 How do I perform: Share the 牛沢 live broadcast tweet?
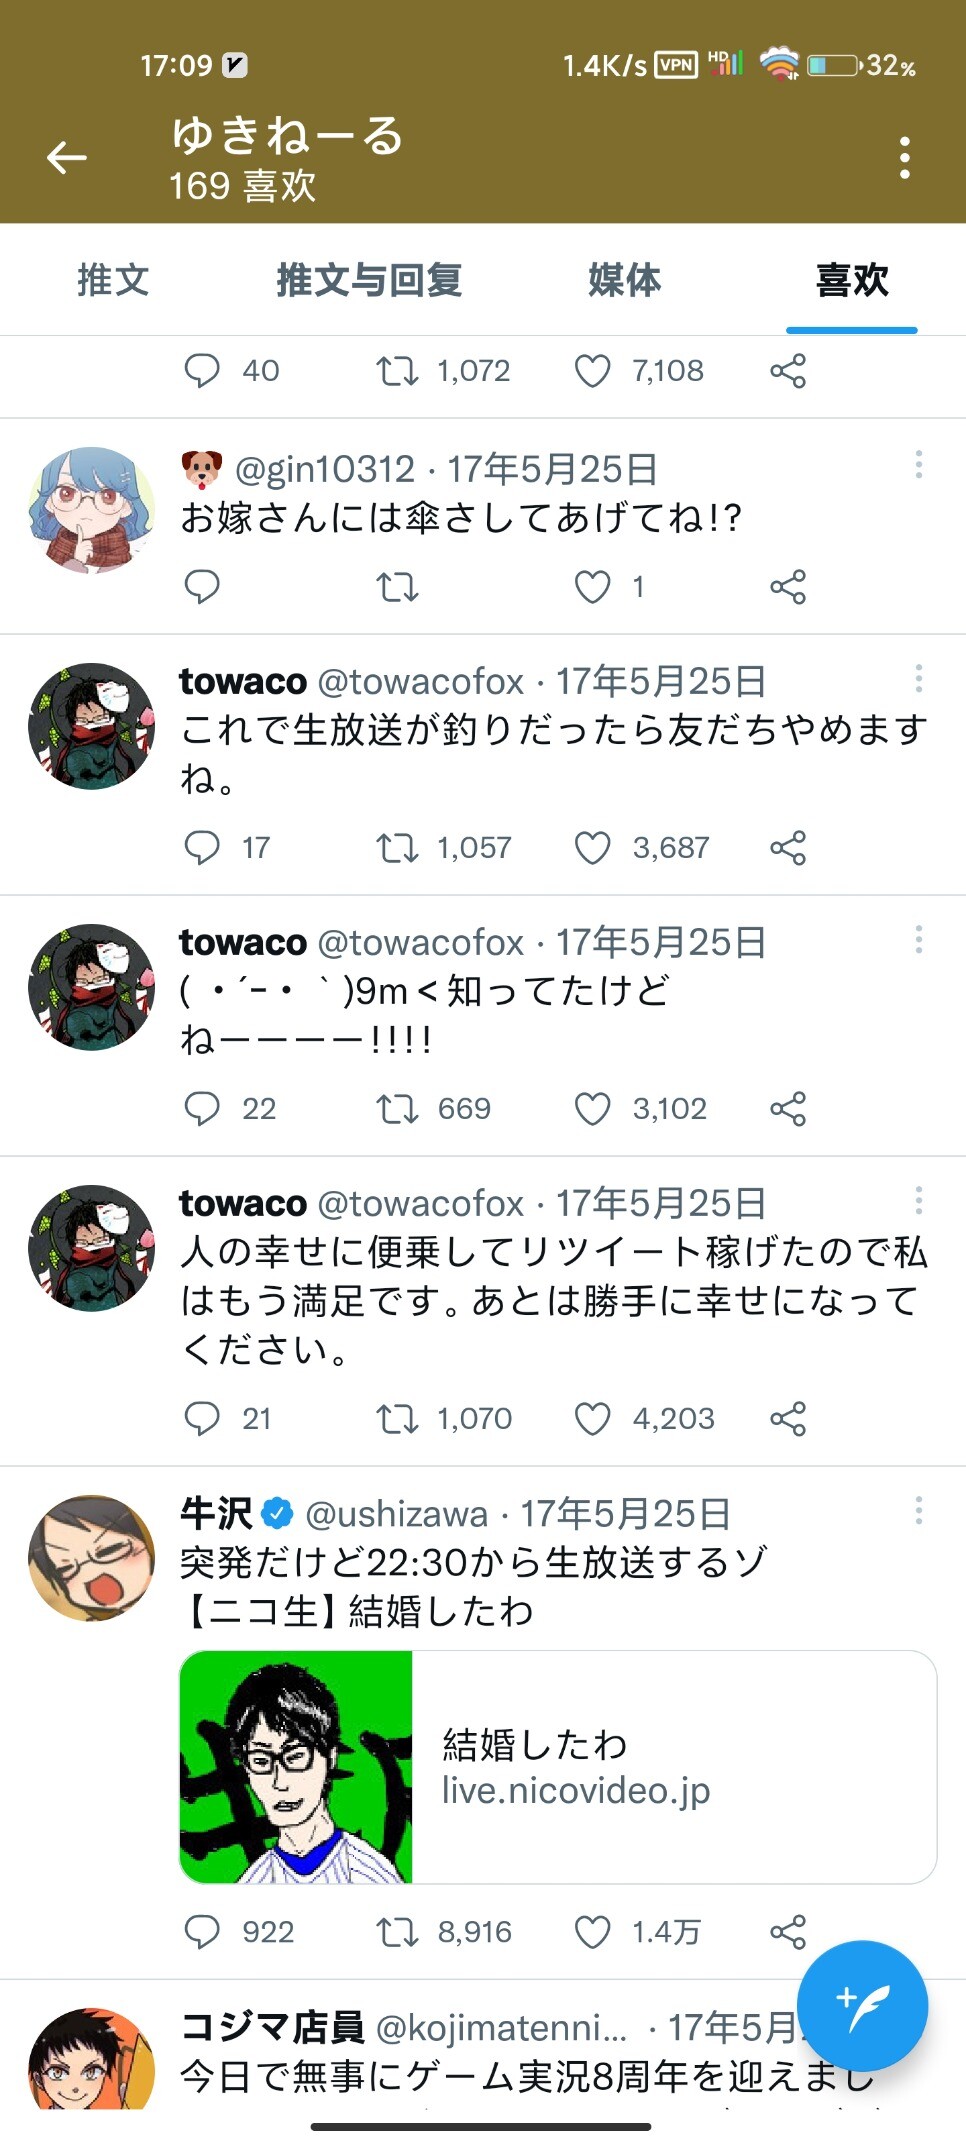tap(788, 1932)
